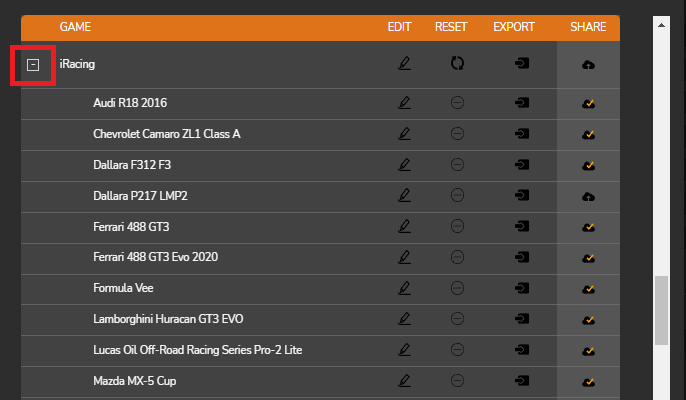Click reset icon for Mazda MX-5 Cup
Viewport: 686px width, 400px height.
[457, 381]
